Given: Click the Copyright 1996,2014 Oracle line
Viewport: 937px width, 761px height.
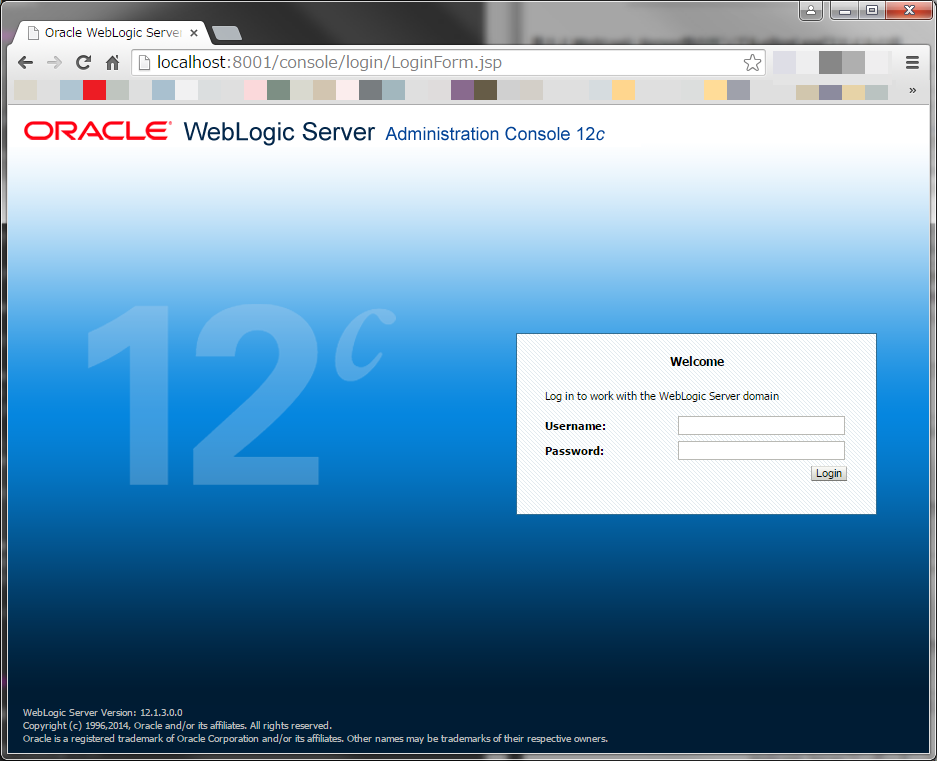Looking at the screenshot, I should tap(177, 726).
